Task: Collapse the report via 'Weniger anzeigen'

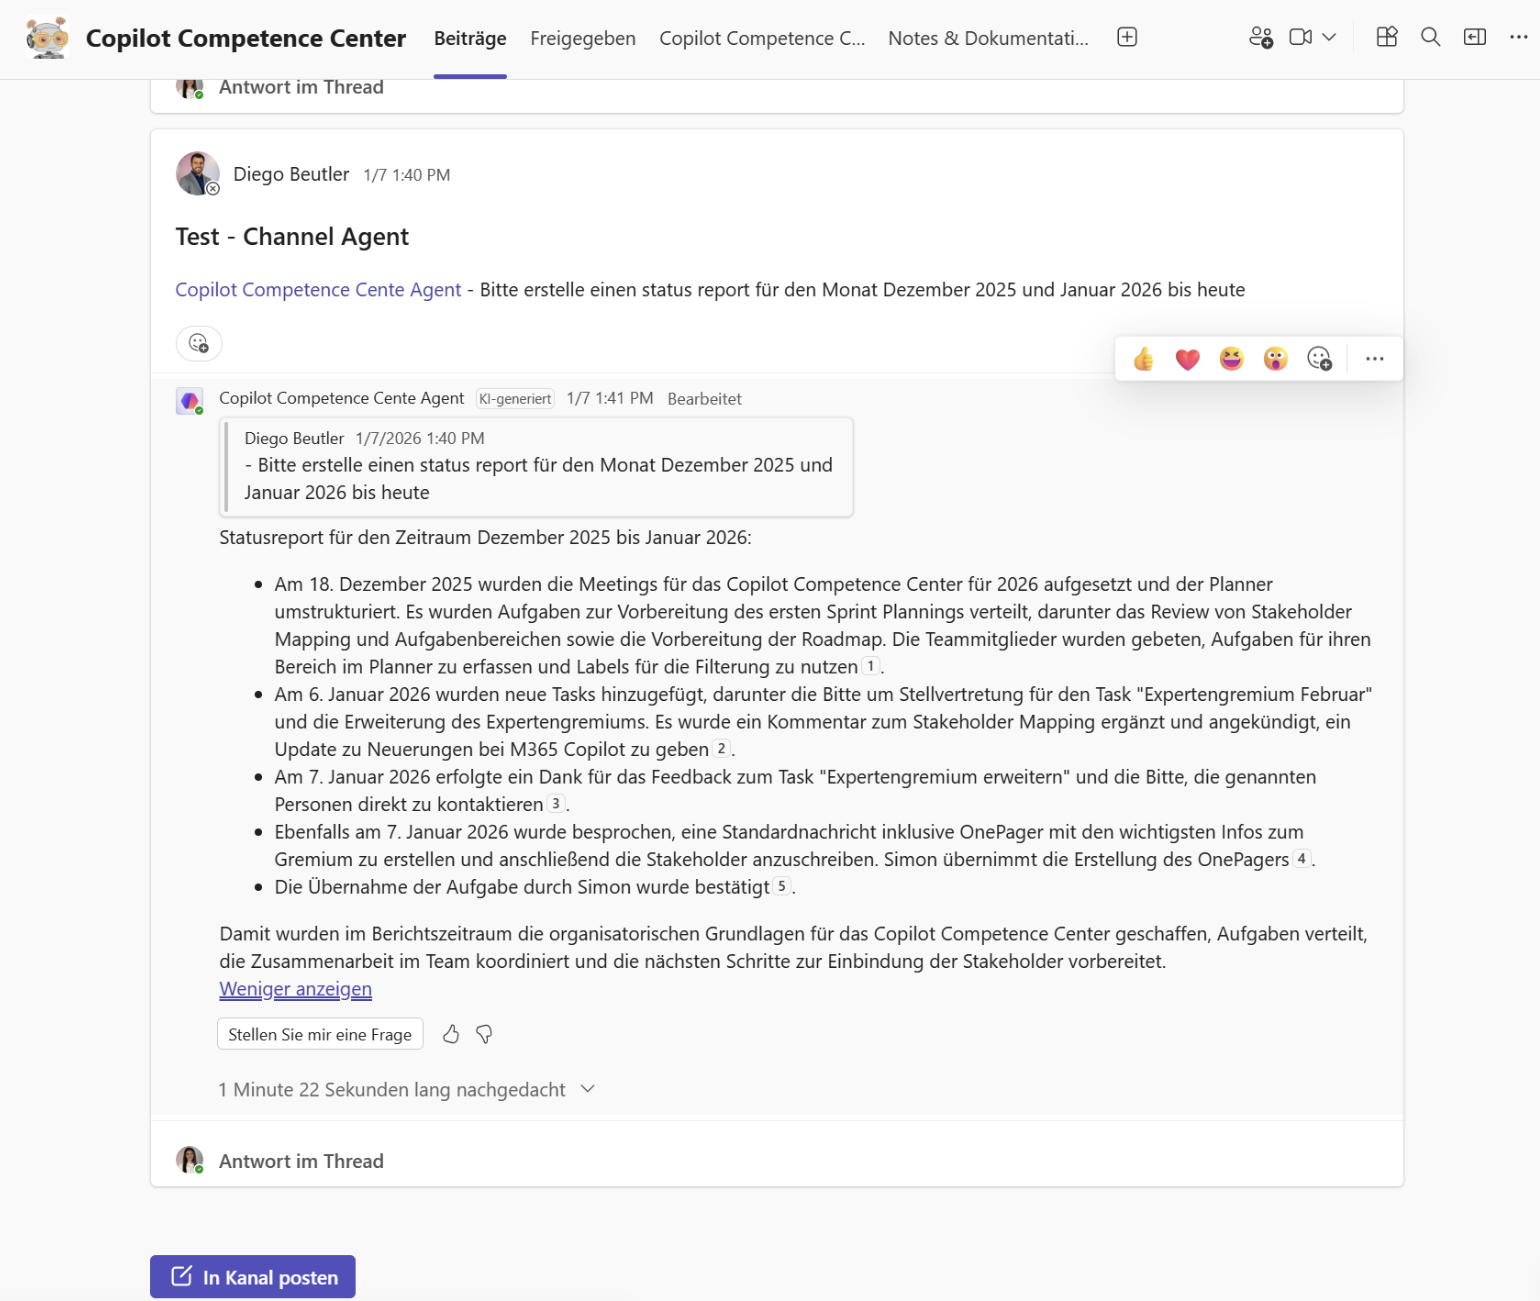Action: [295, 989]
